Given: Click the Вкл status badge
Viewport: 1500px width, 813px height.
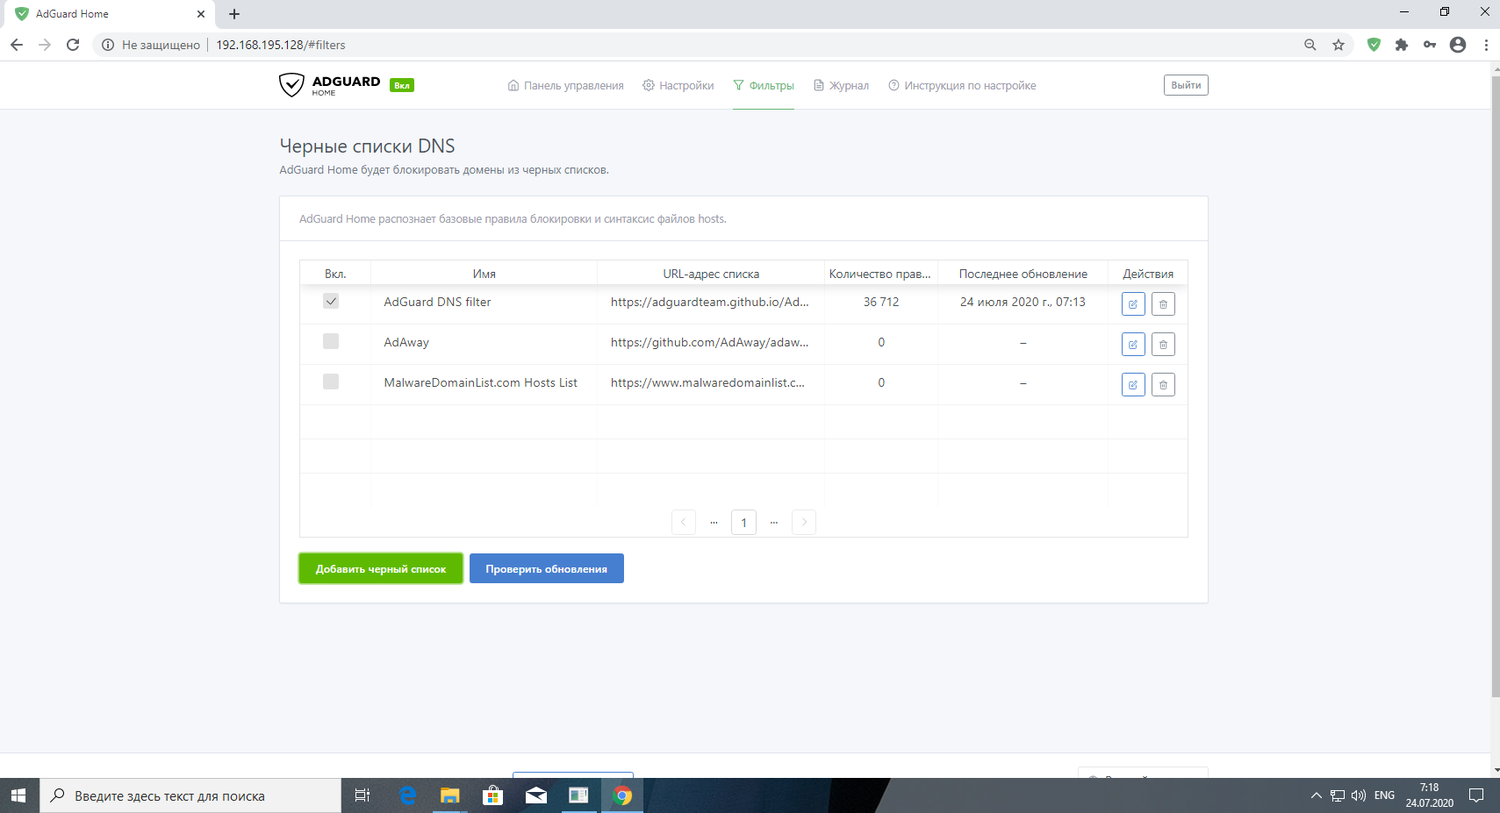Looking at the screenshot, I should pyautogui.click(x=402, y=85).
